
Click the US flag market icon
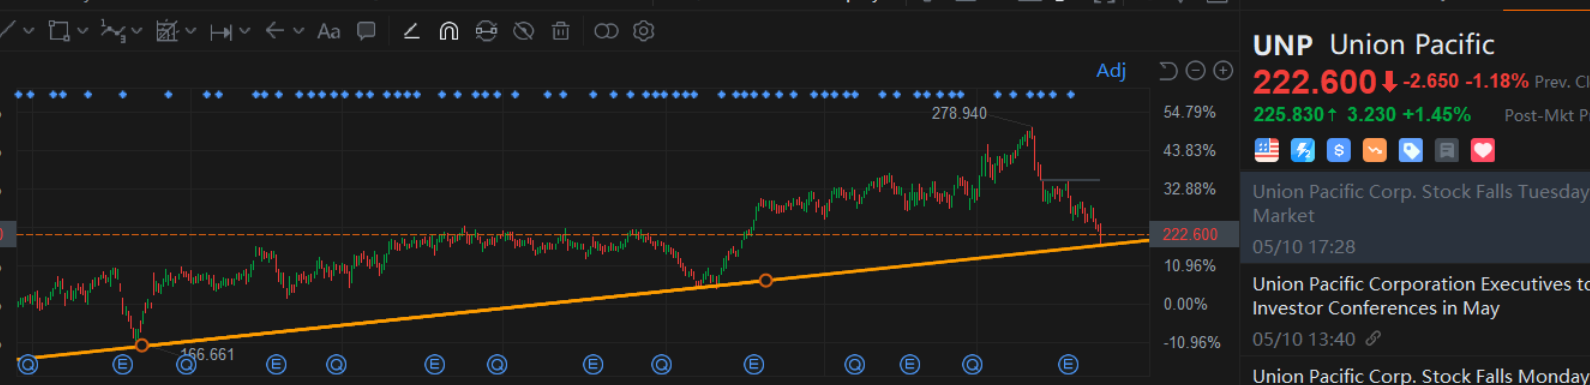1267,150
